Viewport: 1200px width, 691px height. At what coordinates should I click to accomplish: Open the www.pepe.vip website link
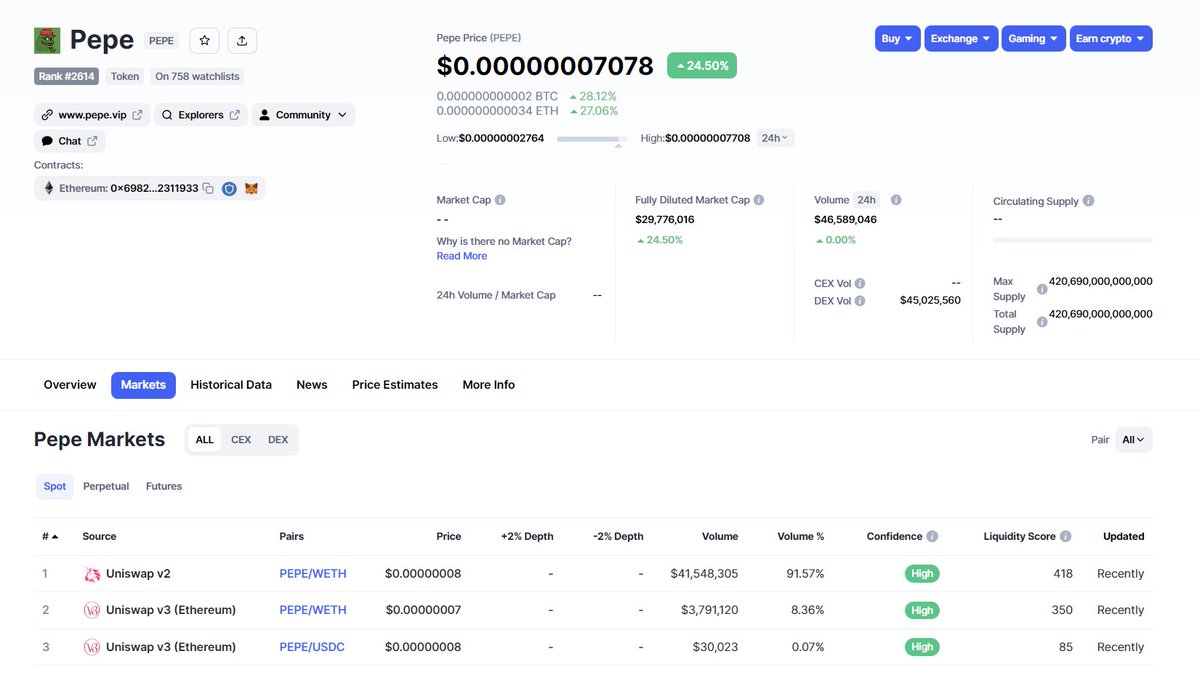coord(92,115)
